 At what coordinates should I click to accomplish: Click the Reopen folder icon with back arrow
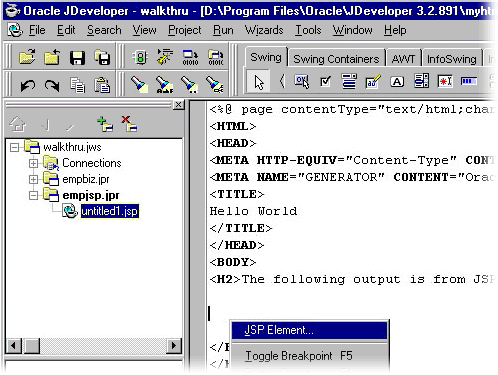point(52,57)
